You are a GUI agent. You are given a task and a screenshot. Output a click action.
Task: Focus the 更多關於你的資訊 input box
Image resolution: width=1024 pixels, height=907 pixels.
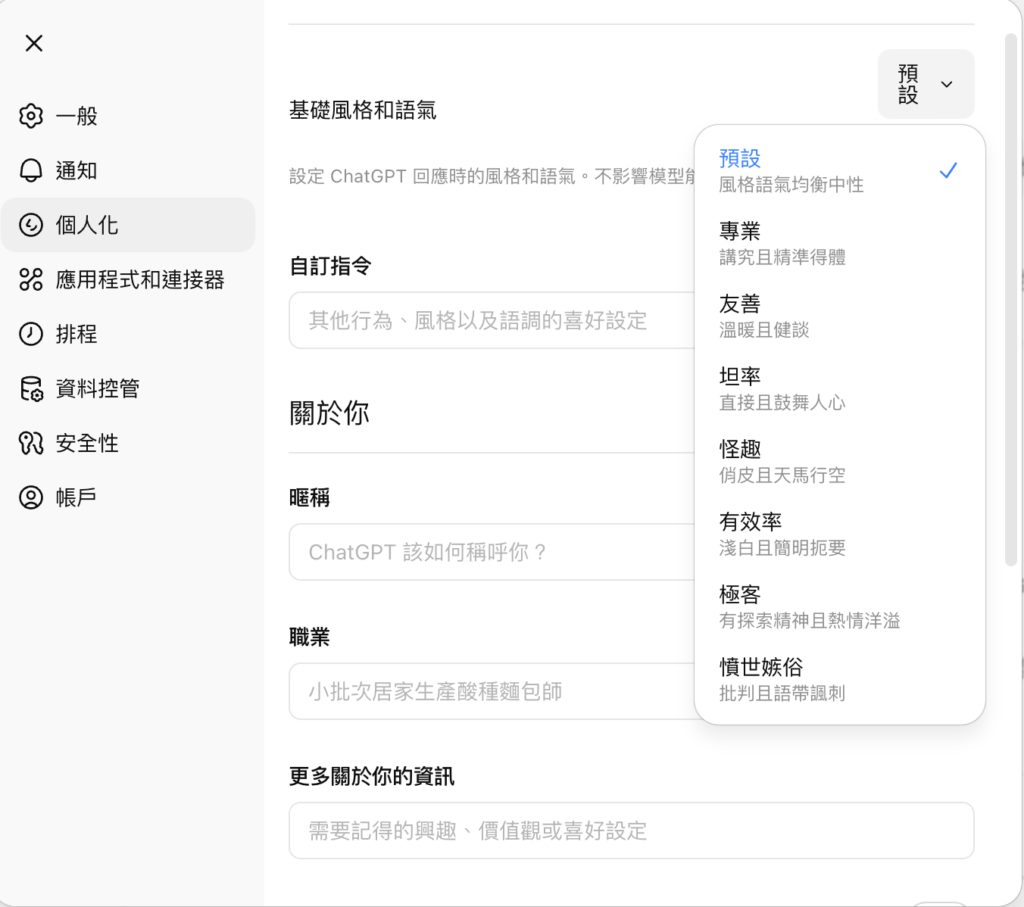(630, 830)
